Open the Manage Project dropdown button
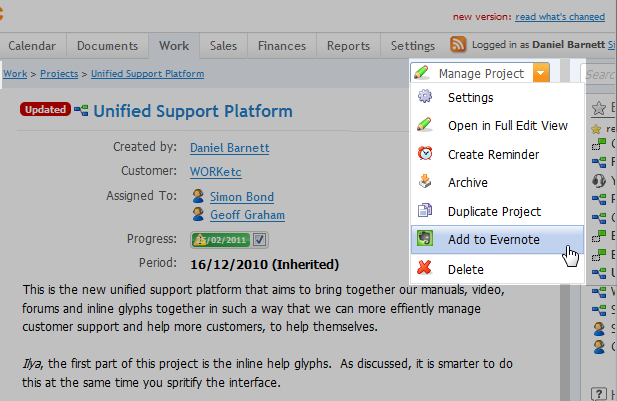The height and width of the screenshot is (401, 617). tap(472, 74)
